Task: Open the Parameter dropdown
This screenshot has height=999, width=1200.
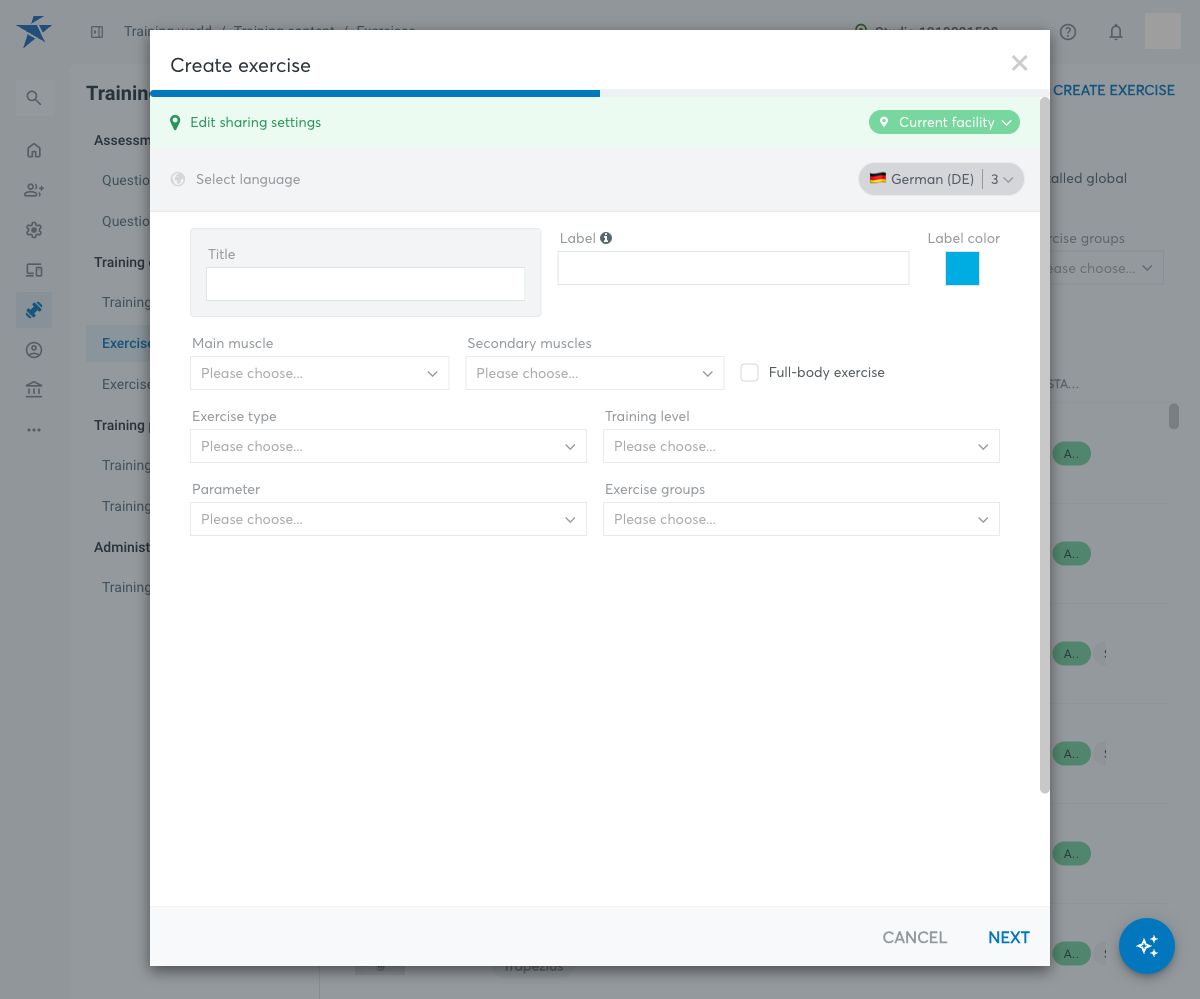Action: pyautogui.click(x=388, y=519)
